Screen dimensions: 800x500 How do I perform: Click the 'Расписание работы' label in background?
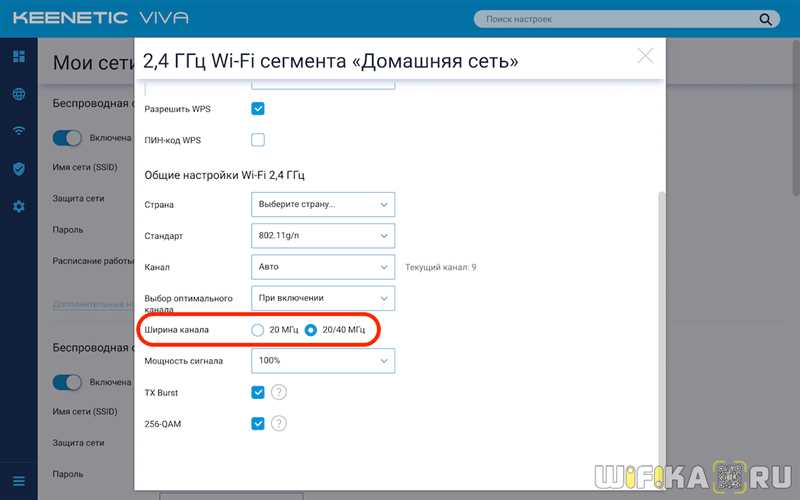93,261
